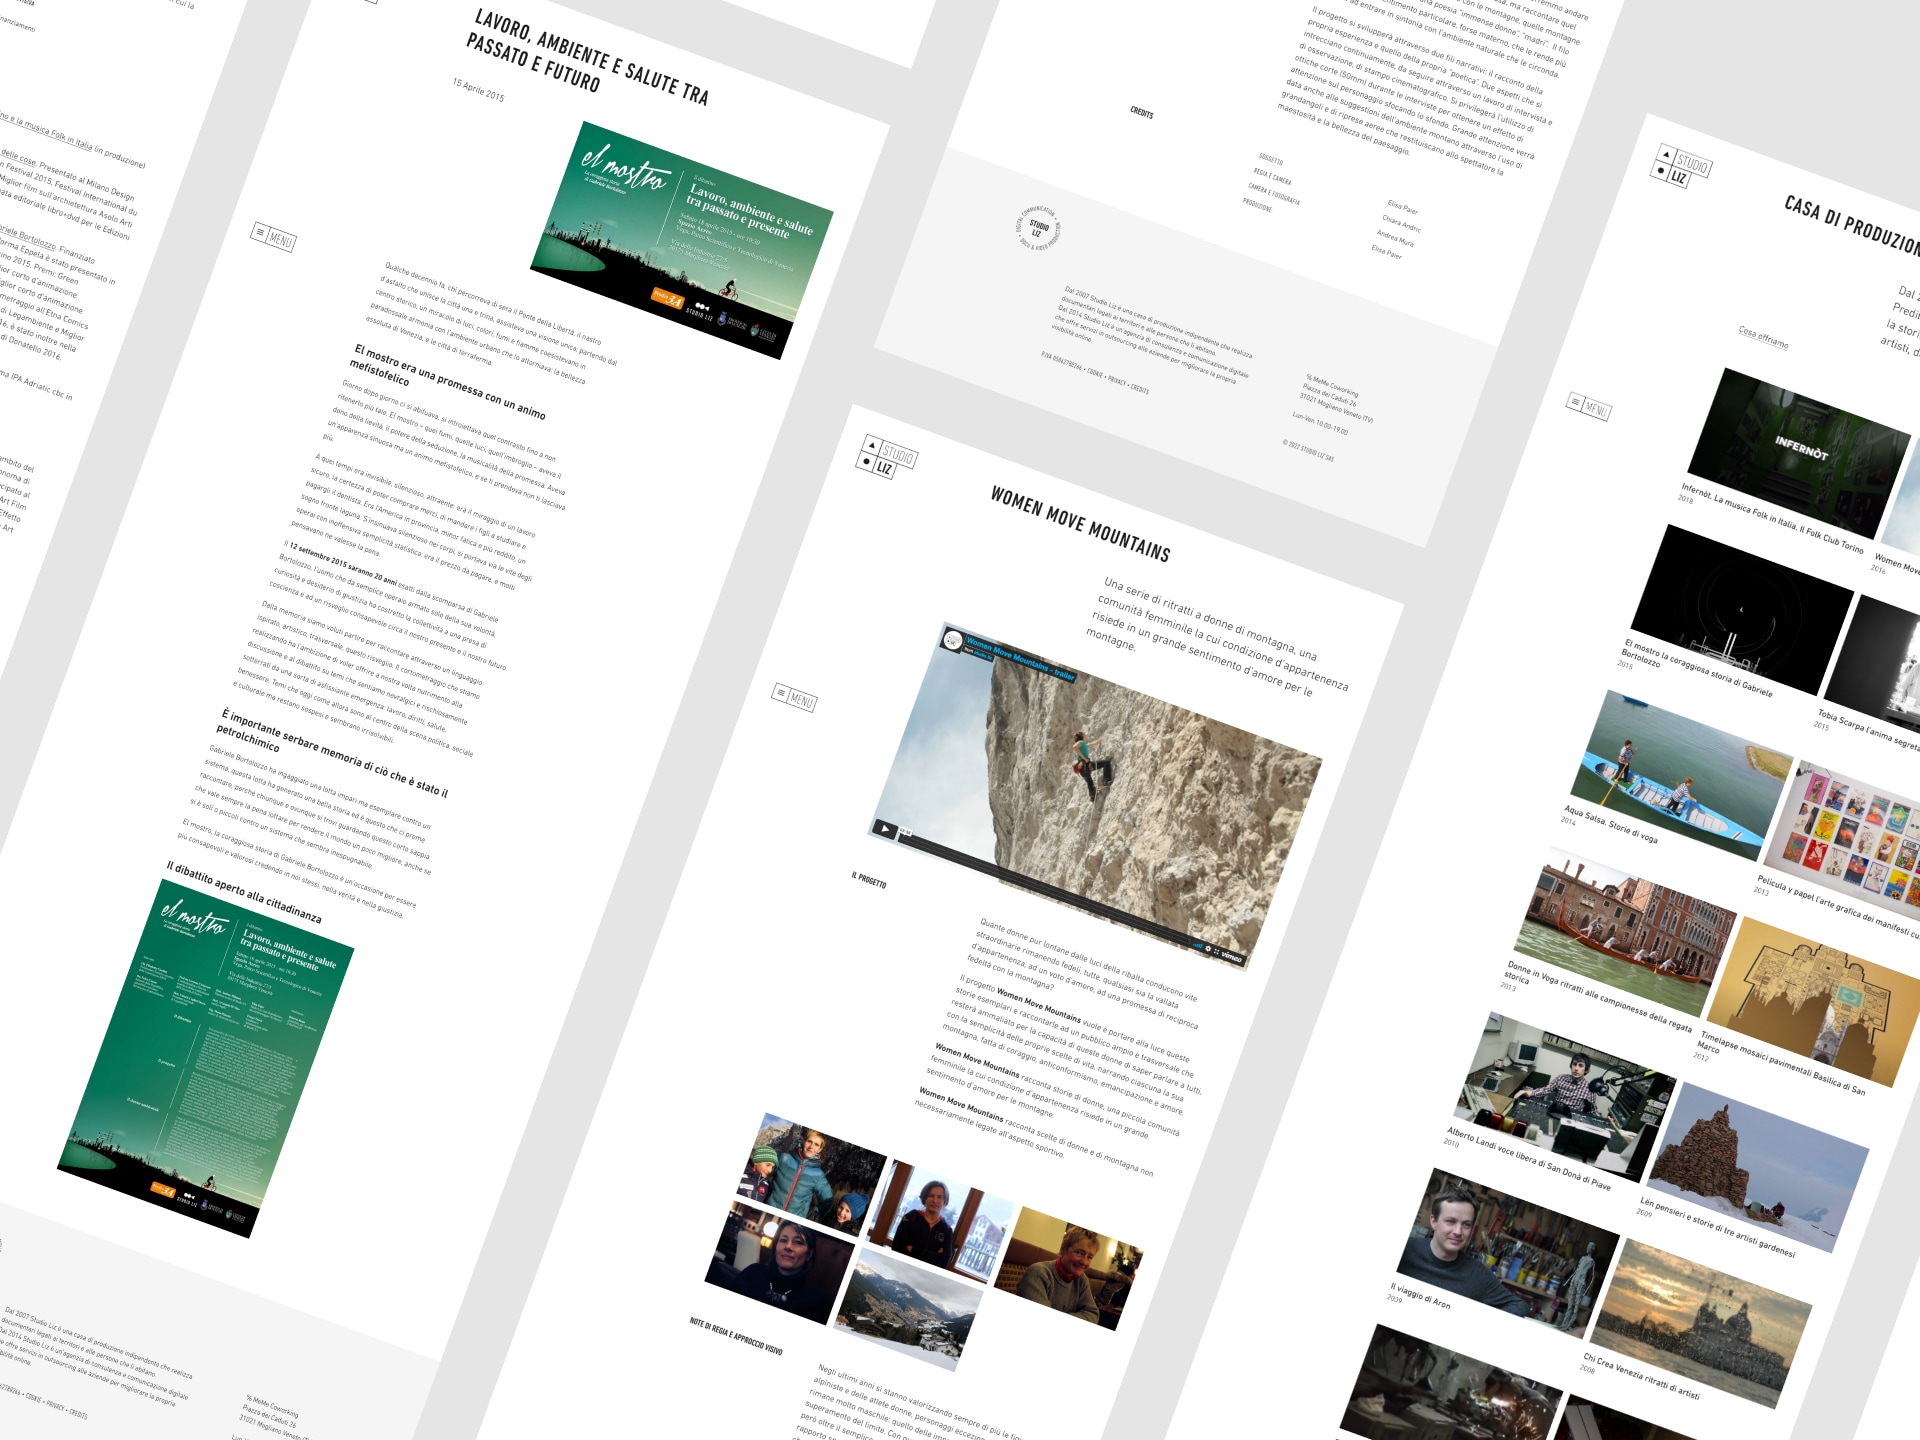Click the tall green el mostro programme poster
1920x1440 pixels.
(205, 1058)
